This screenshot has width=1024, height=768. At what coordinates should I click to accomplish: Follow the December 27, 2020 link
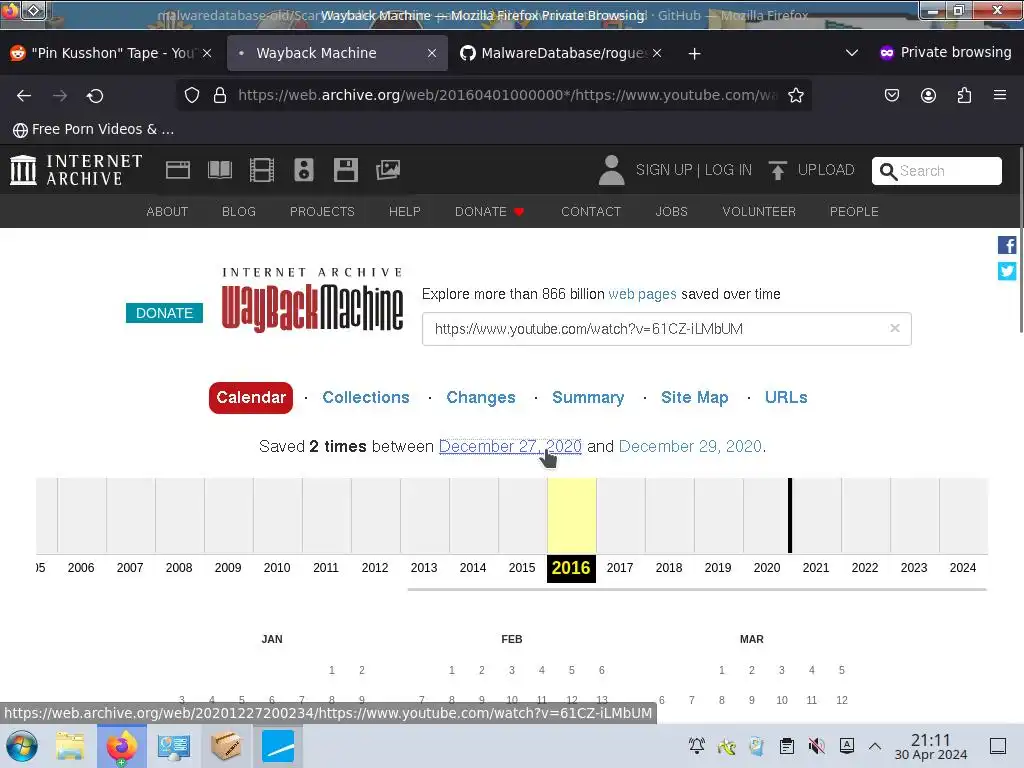click(510, 446)
